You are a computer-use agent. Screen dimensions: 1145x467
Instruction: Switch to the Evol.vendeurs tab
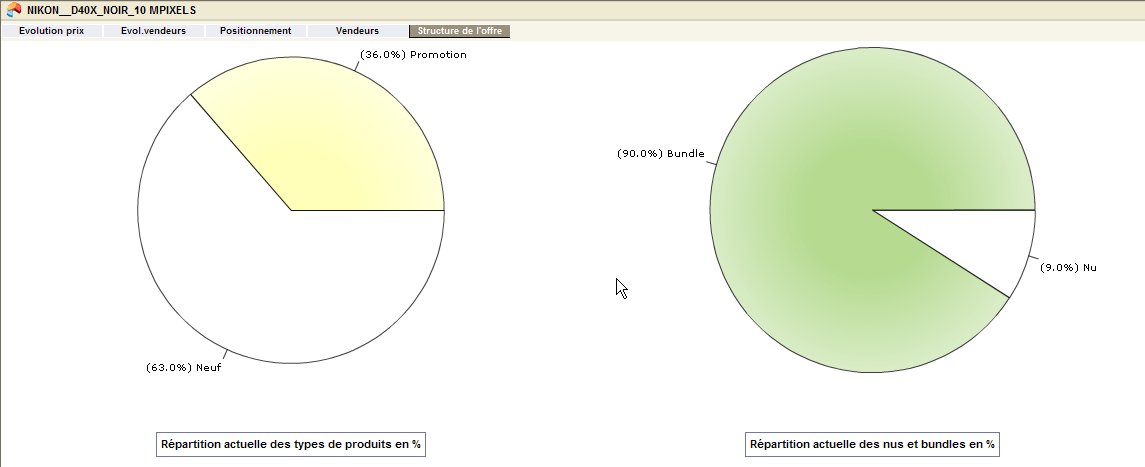[153, 31]
